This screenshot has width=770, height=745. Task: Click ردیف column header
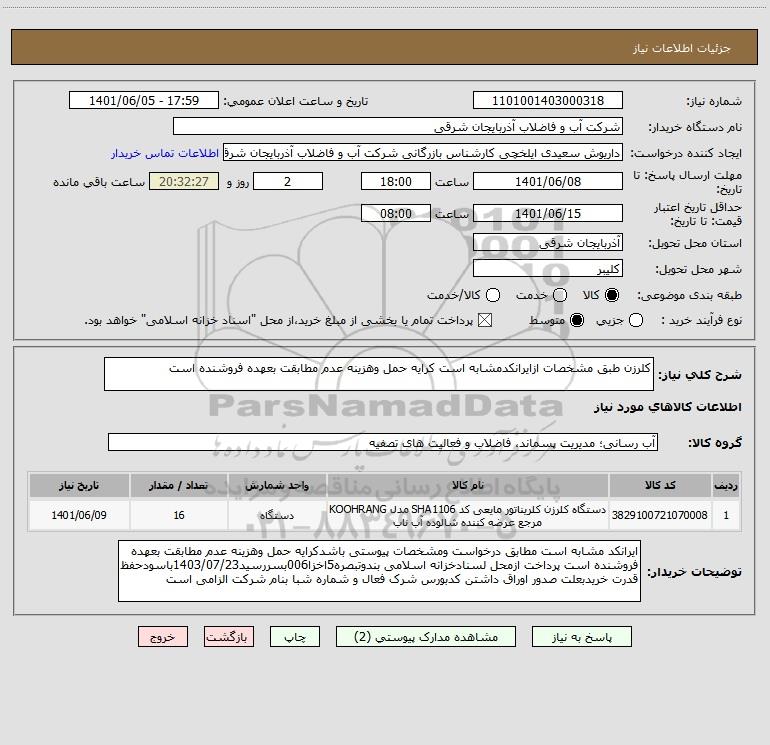(726, 485)
